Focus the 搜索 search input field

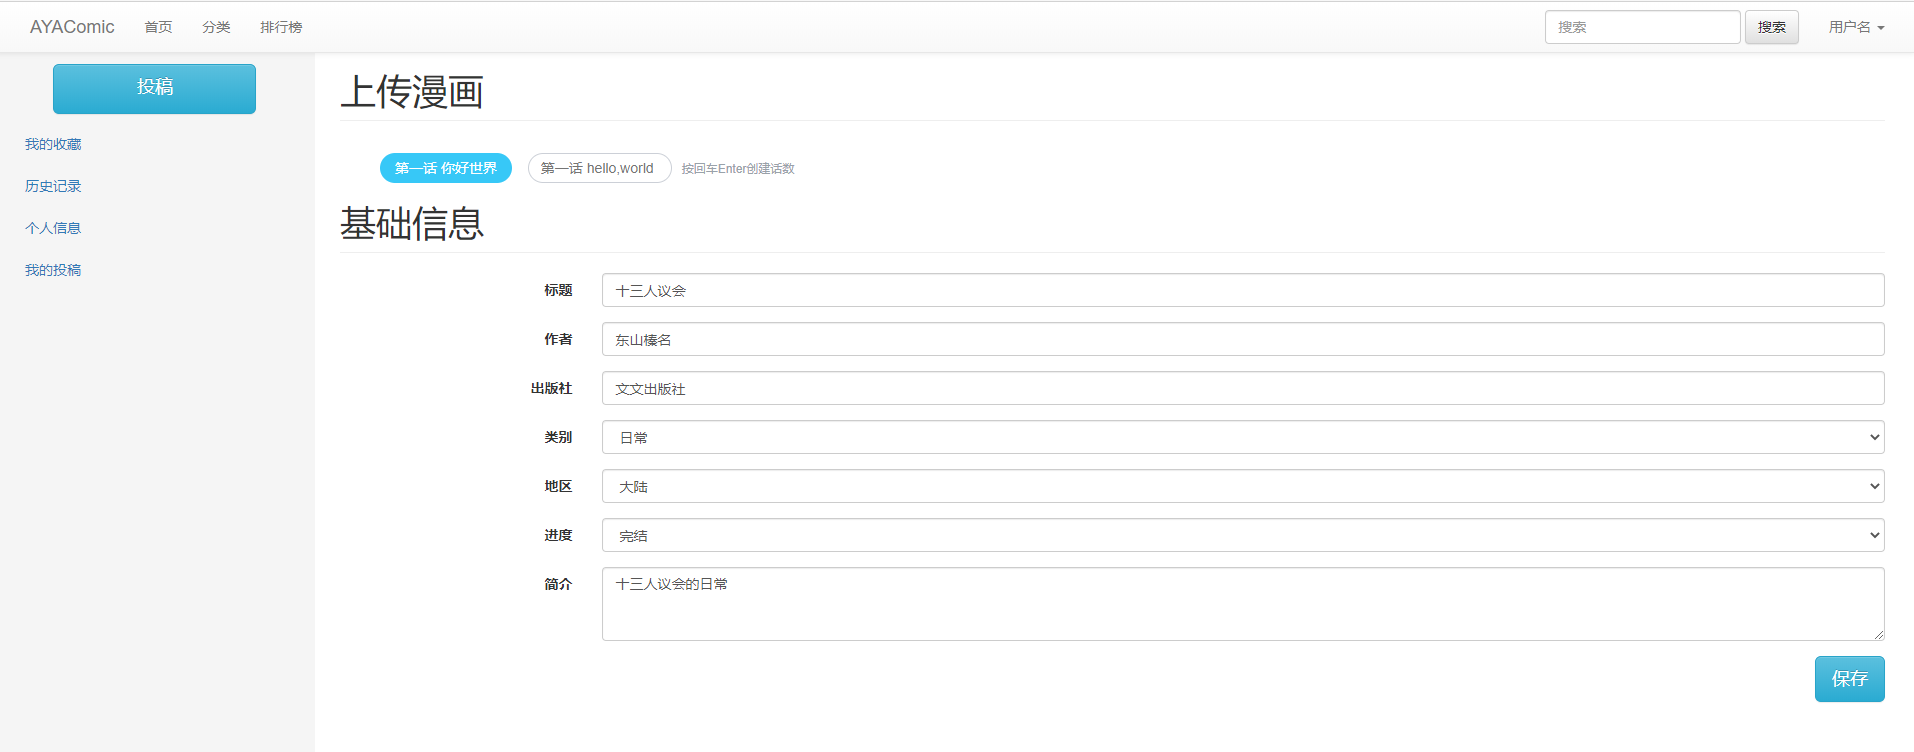[1642, 27]
